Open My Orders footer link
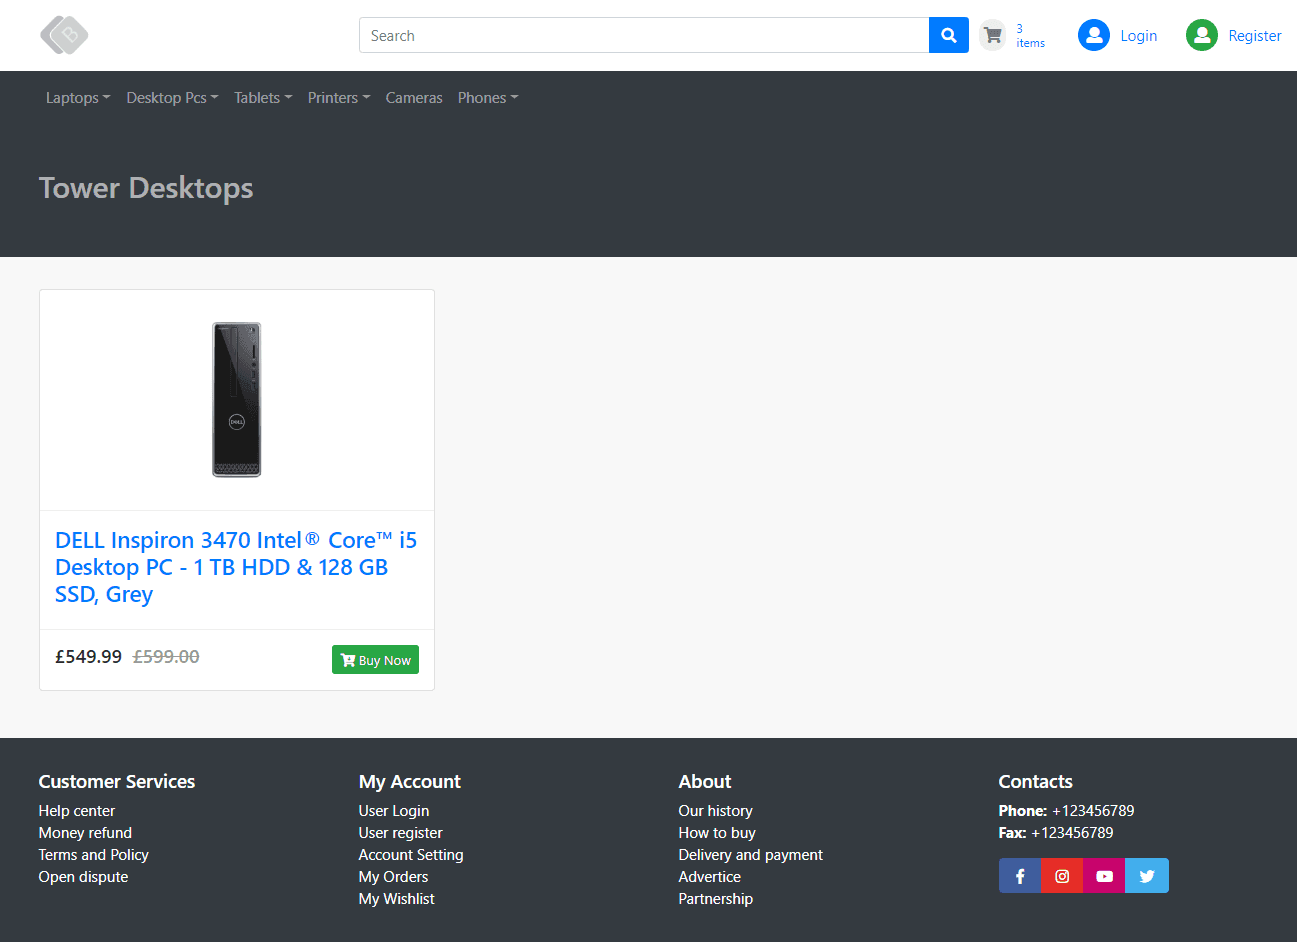This screenshot has width=1297, height=942. (393, 877)
